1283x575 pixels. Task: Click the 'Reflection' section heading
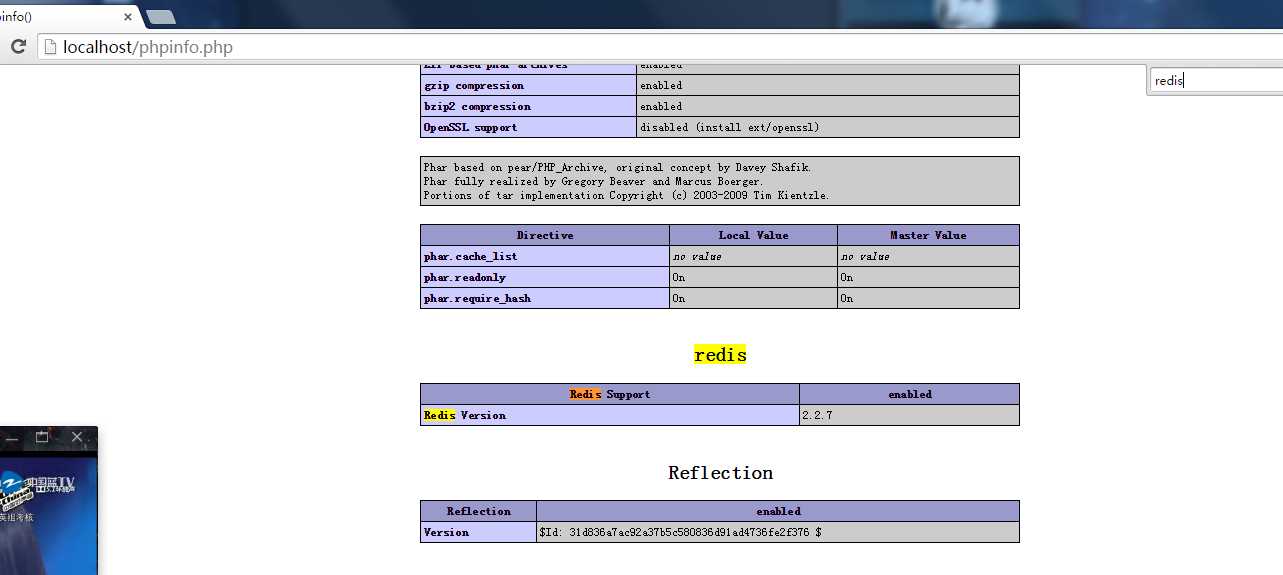720,473
